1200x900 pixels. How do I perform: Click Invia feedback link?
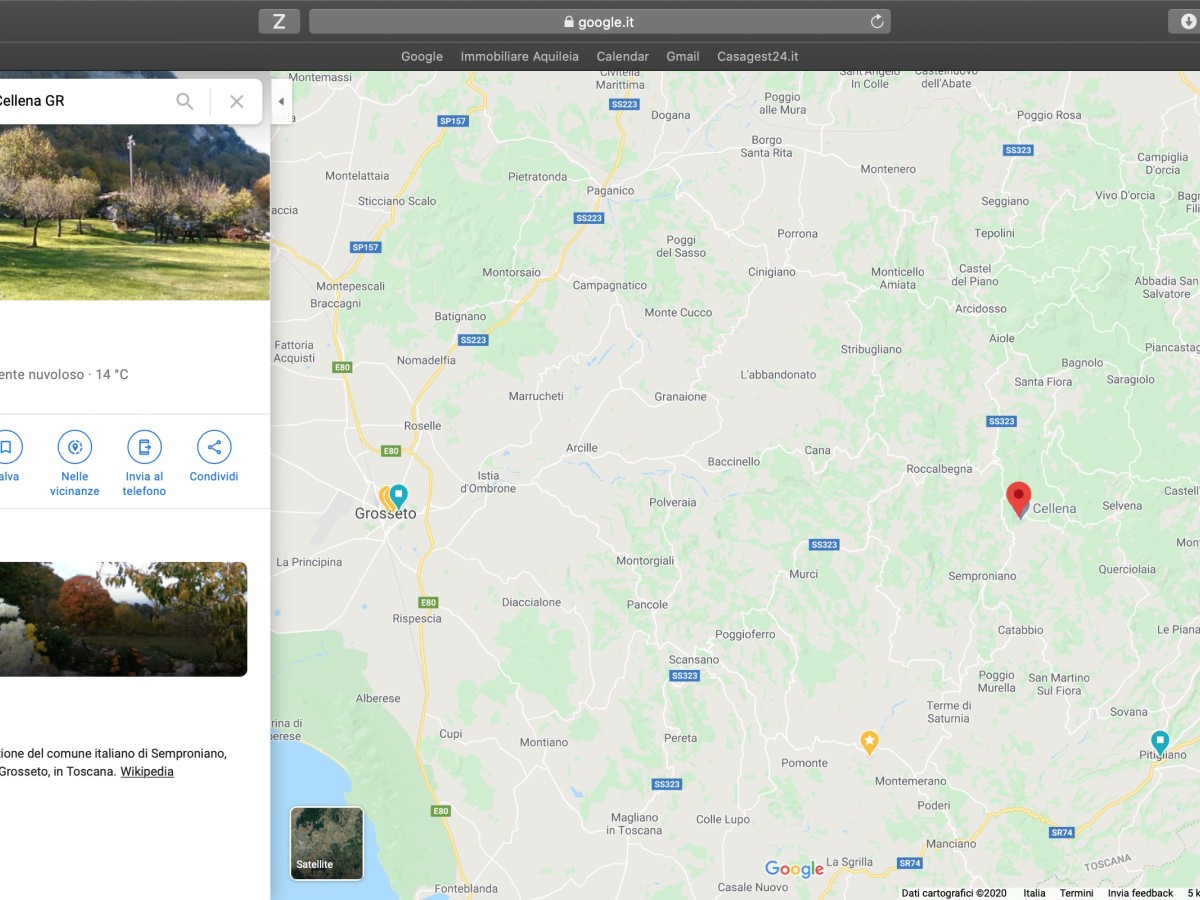[1140, 893]
